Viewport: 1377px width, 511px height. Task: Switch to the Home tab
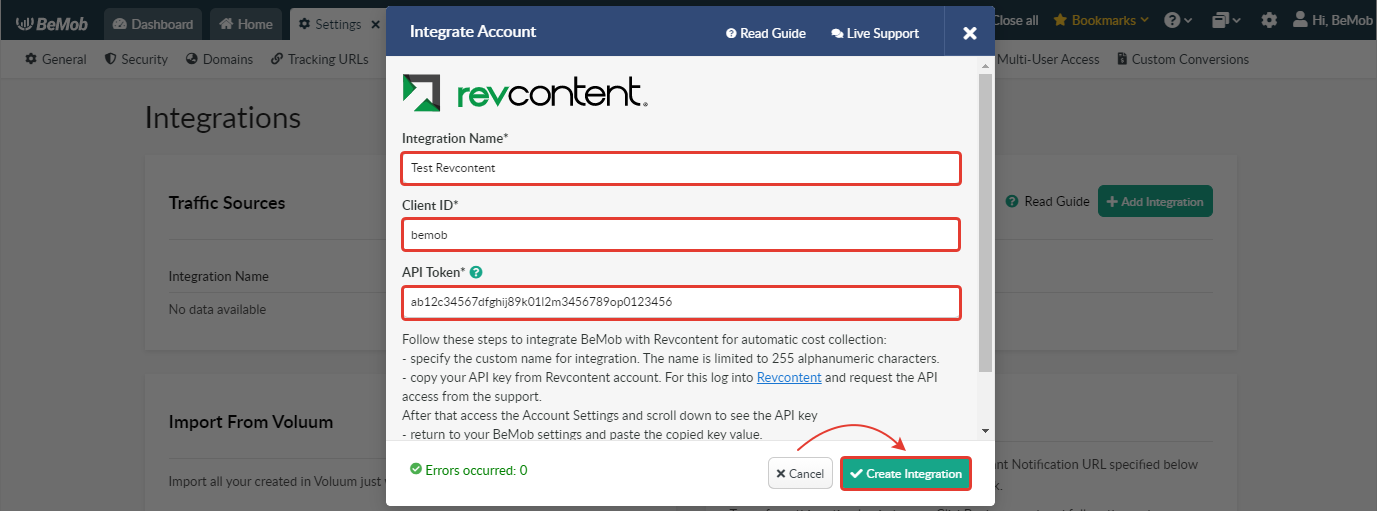click(246, 23)
